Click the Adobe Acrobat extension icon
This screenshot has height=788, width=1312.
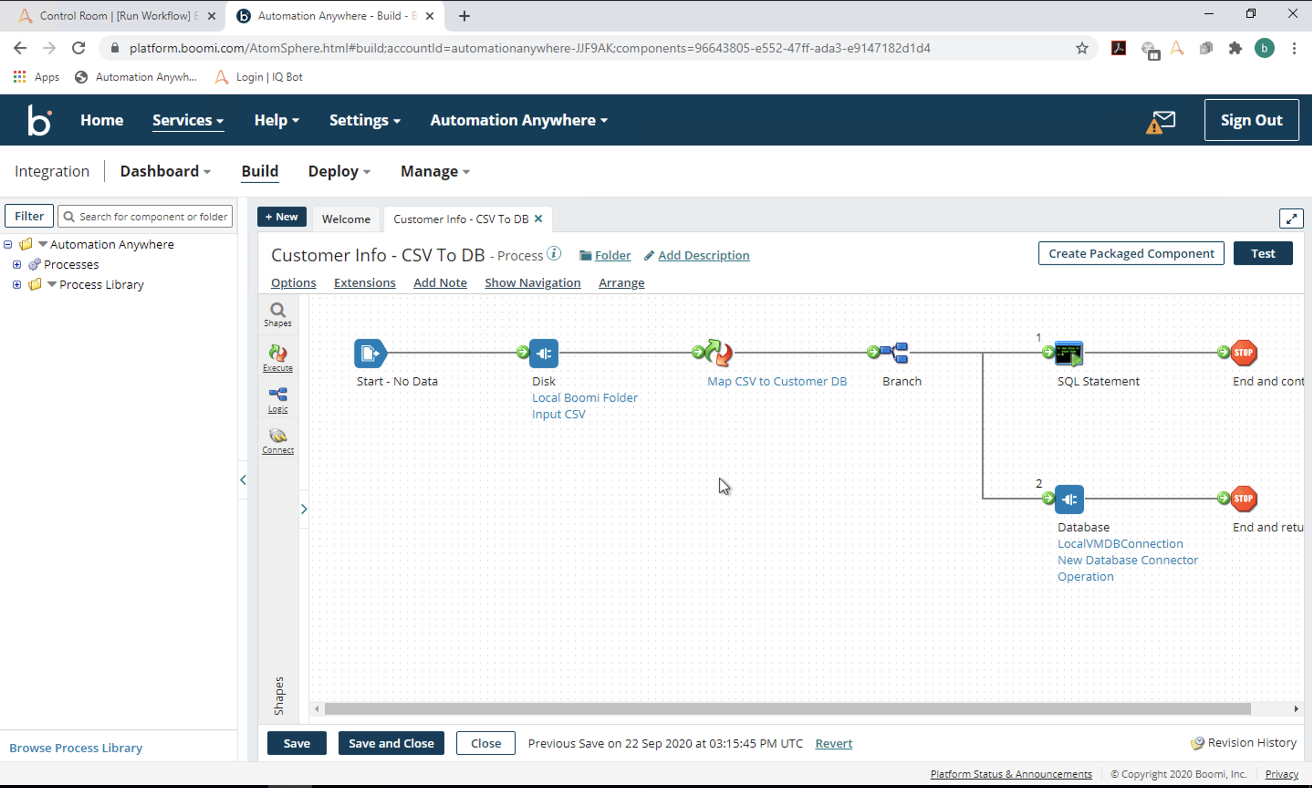pos(1119,48)
